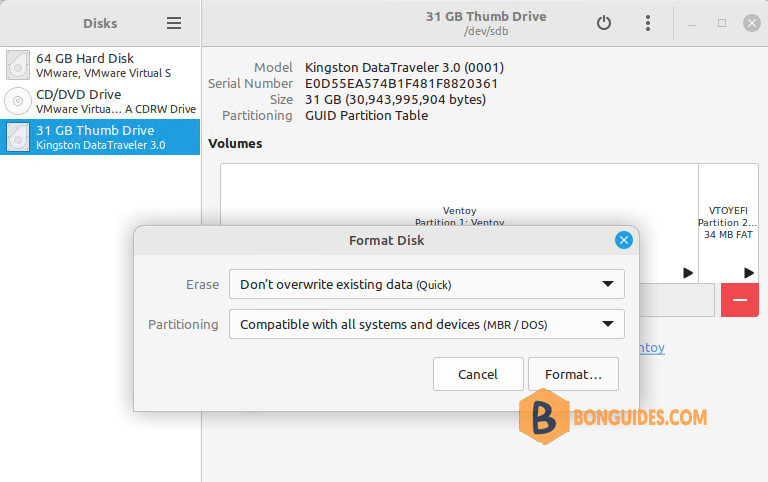
Task: Open the Disks hamburger menu
Action: point(174,23)
